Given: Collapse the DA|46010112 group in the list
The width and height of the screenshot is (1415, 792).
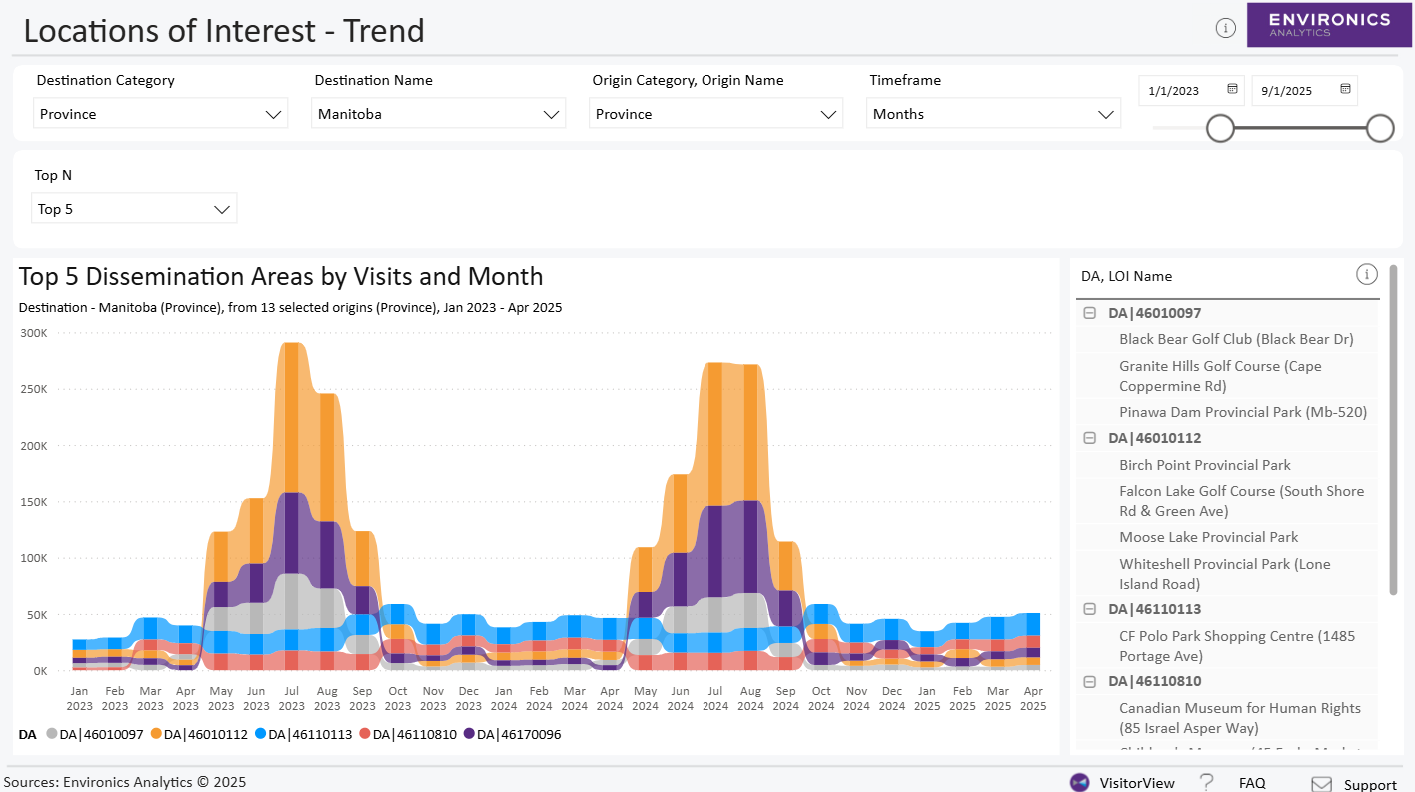Looking at the screenshot, I should 1089,438.
